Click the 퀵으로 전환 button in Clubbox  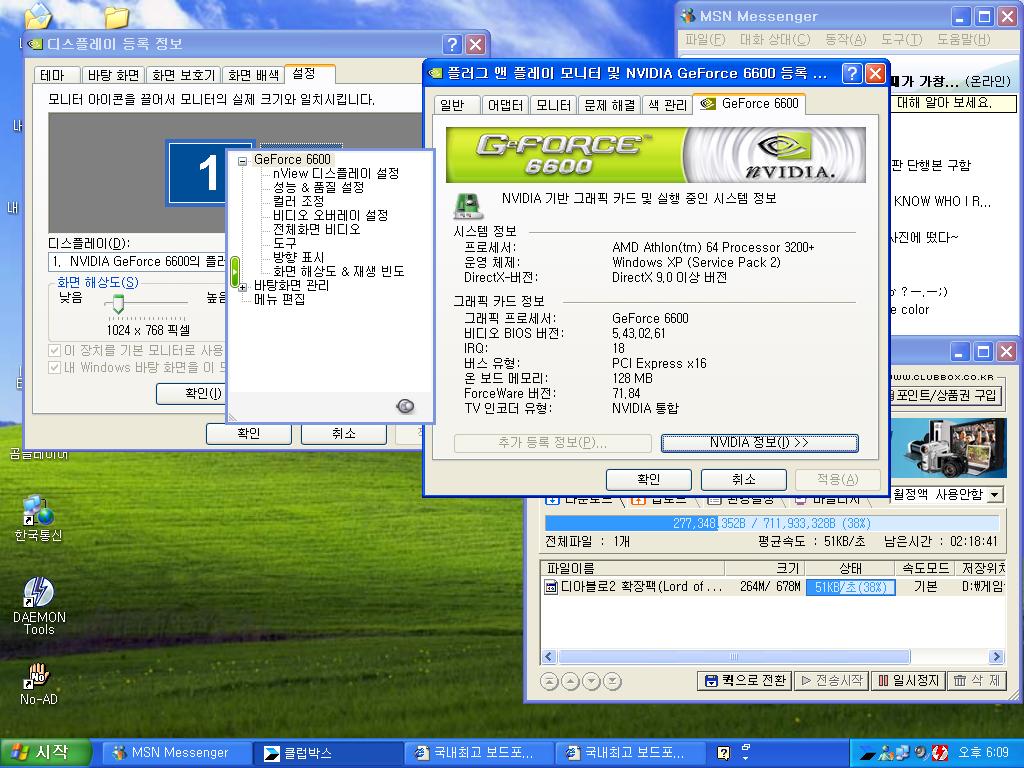coord(744,680)
